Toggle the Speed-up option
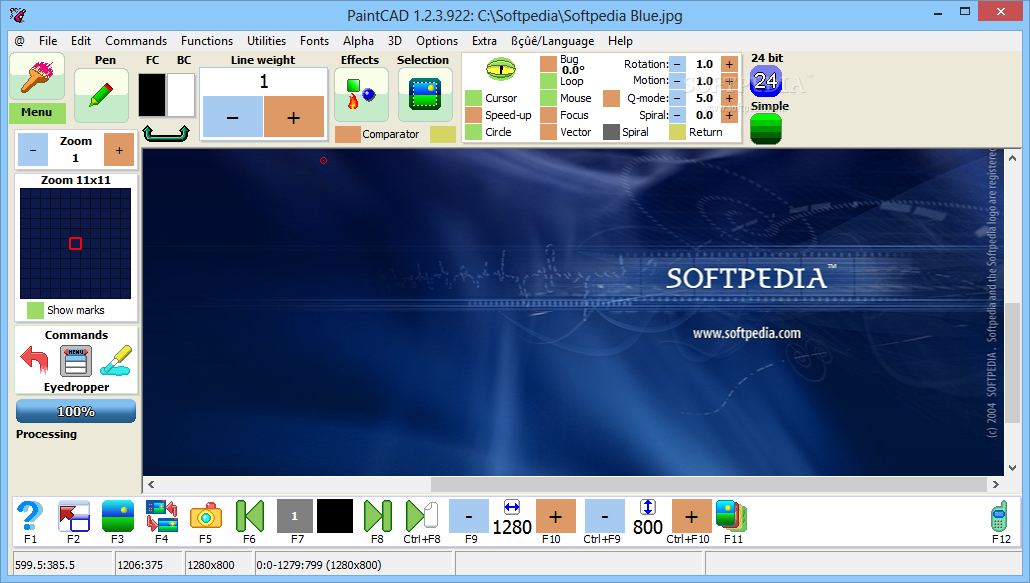 [474, 115]
